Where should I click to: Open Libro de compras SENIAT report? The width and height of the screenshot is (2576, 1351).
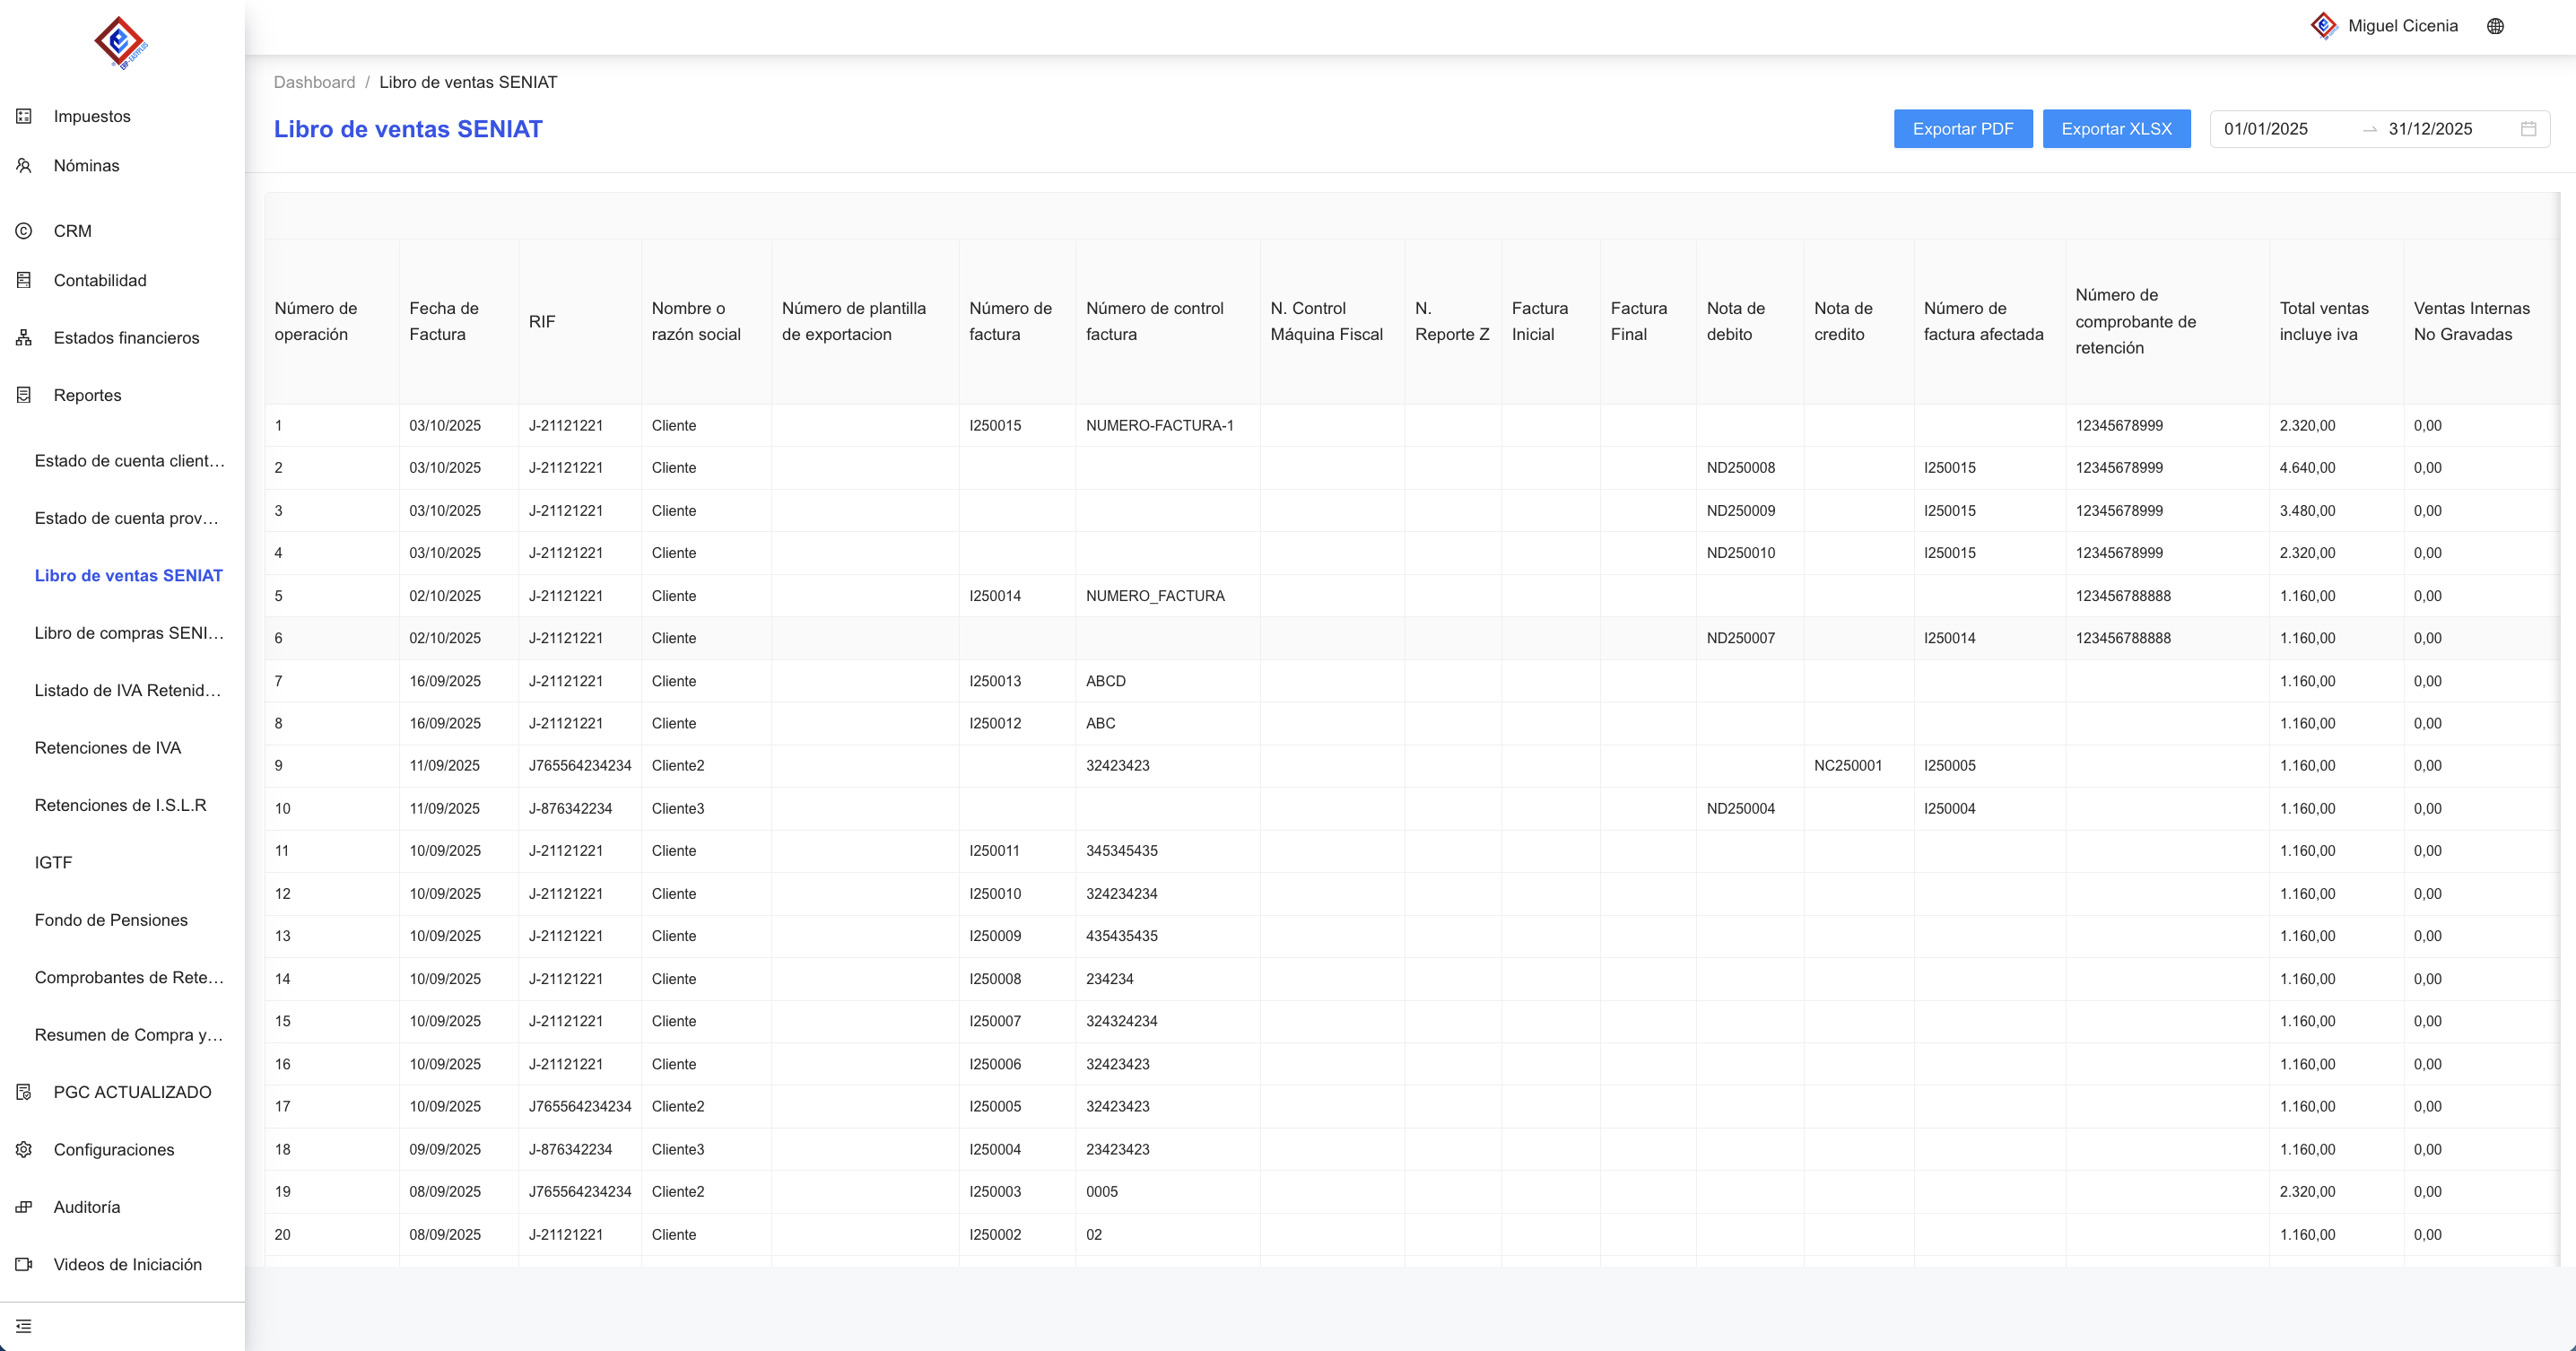point(129,633)
